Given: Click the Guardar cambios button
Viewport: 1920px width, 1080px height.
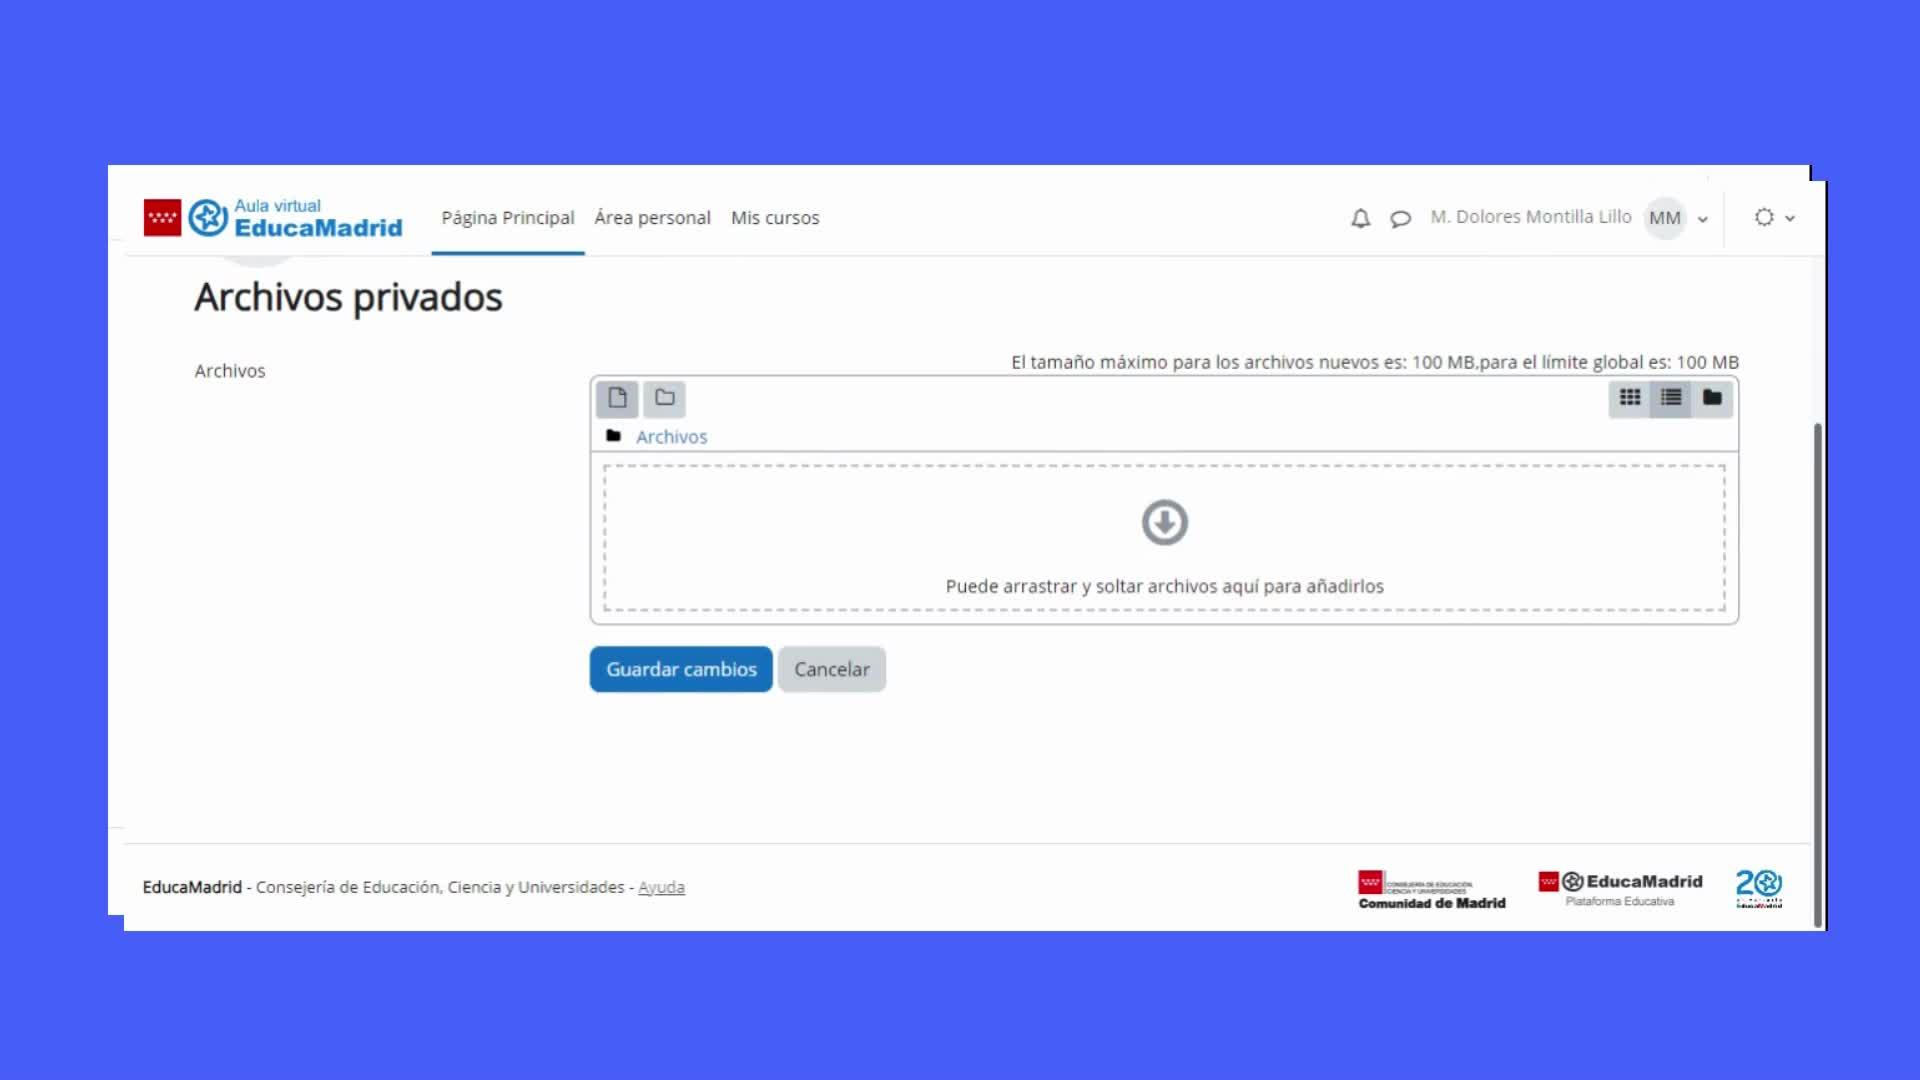Looking at the screenshot, I should tap(681, 669).
